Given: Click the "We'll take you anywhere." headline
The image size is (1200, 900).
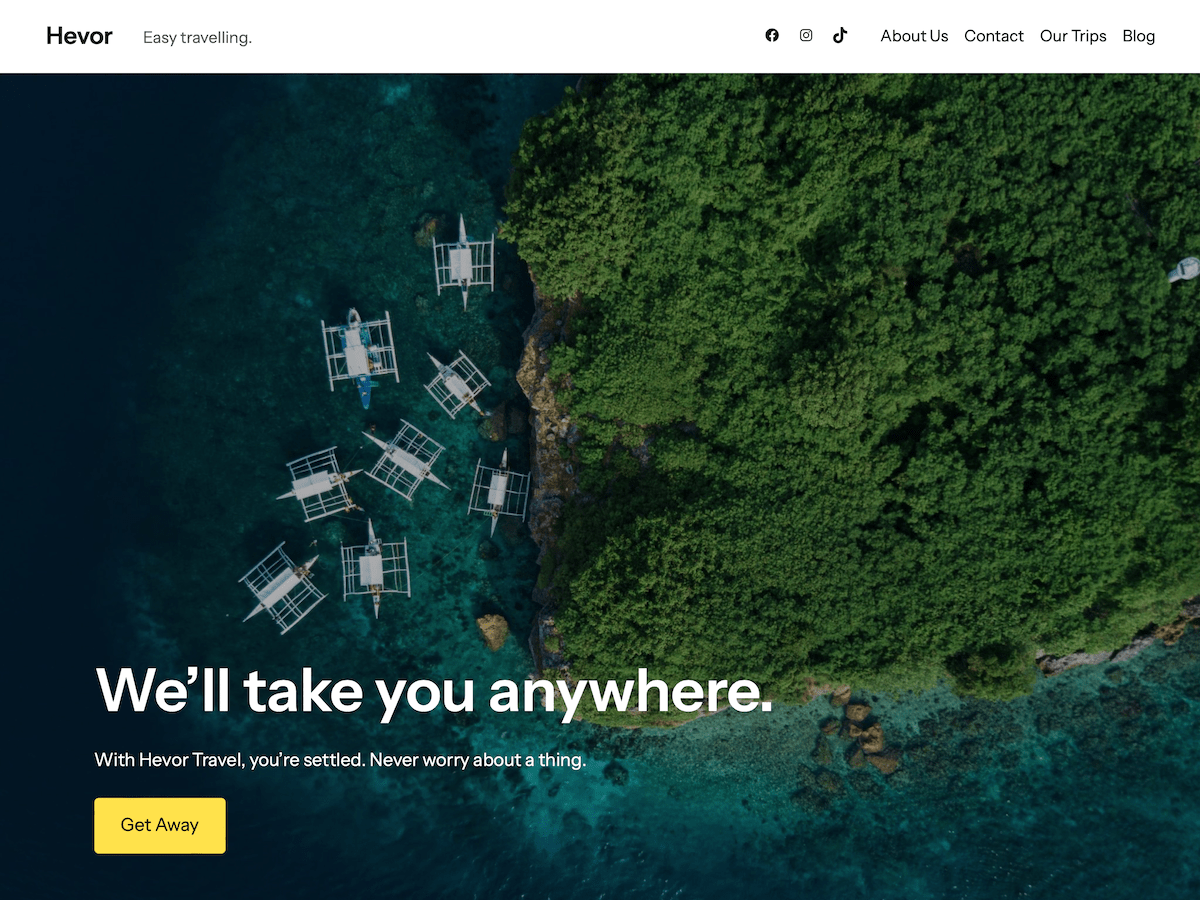Looking at the screenshot, I should (434, 690).
